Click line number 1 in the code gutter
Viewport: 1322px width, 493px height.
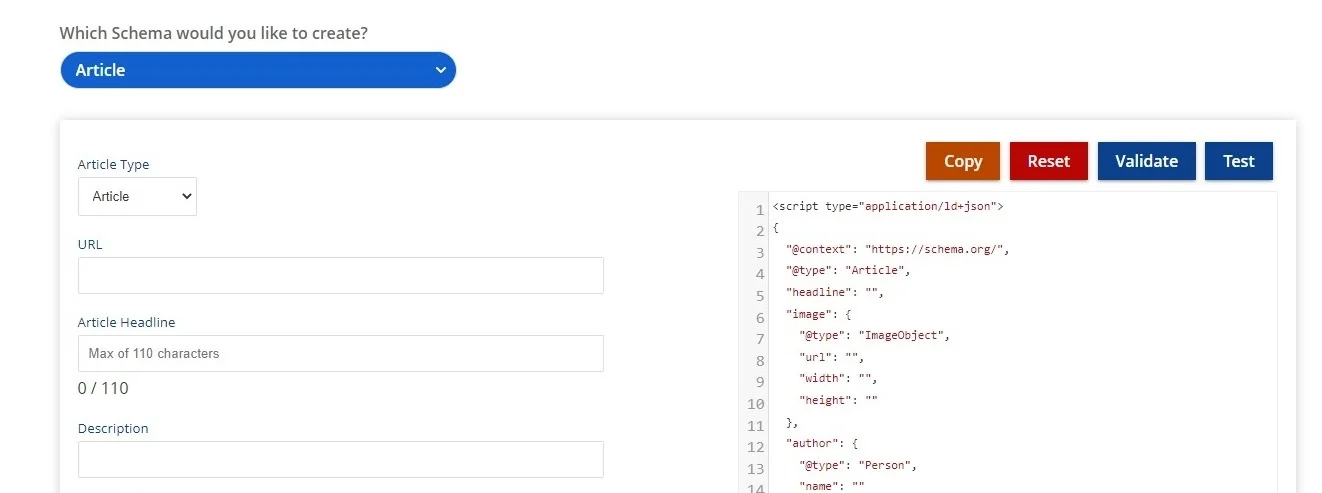pos(759,210)
